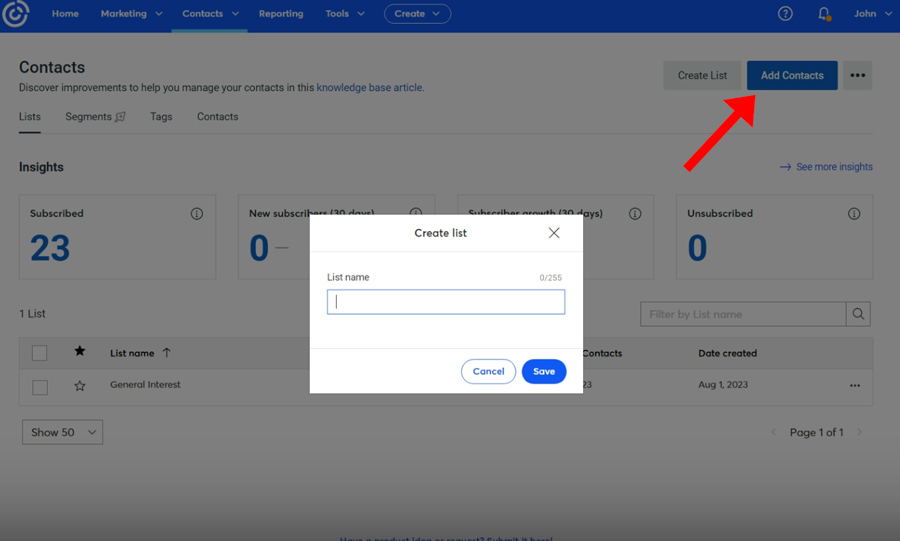Click the Date created column header
This screenshot has width=900, height=541.
coord(727,353)
